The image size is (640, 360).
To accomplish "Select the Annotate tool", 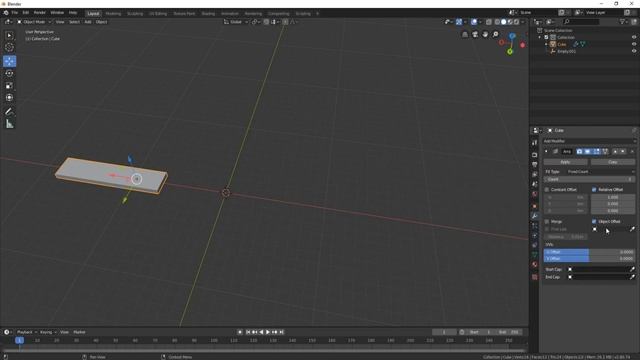I will (9, 112).
